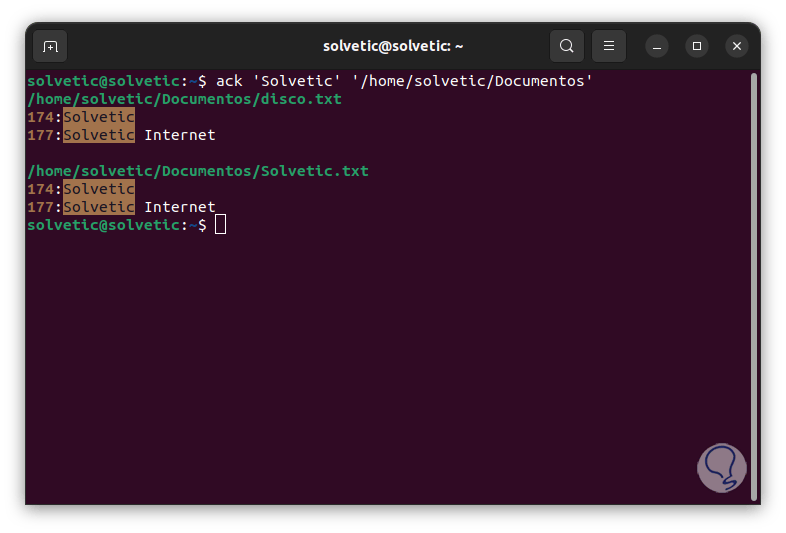Click the 'Solvetic' search pattern argument

[x=296, y=81]
